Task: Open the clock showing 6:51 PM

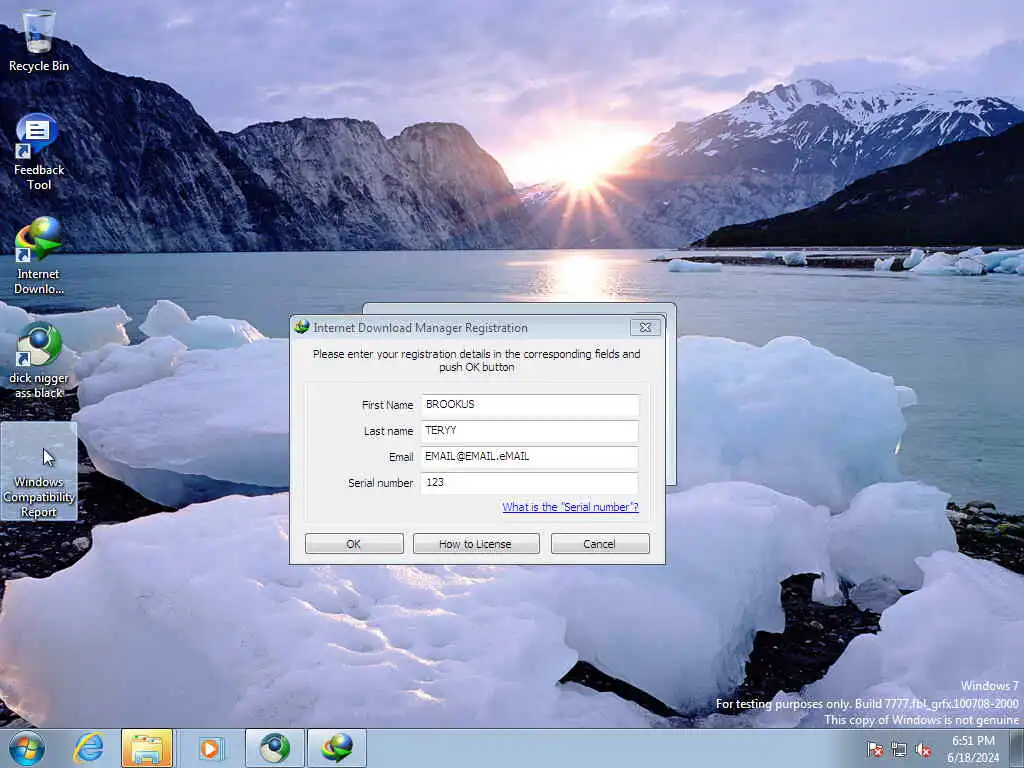Action: (x=973, y=748)
